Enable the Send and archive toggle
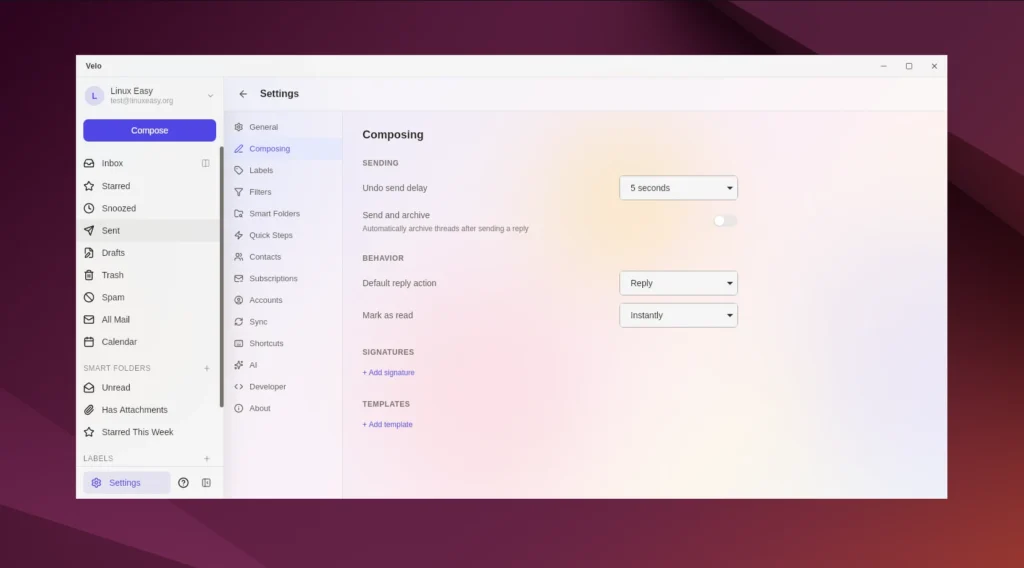The width and height of the screenshot is (1024, 568). (x=725, y=221)
